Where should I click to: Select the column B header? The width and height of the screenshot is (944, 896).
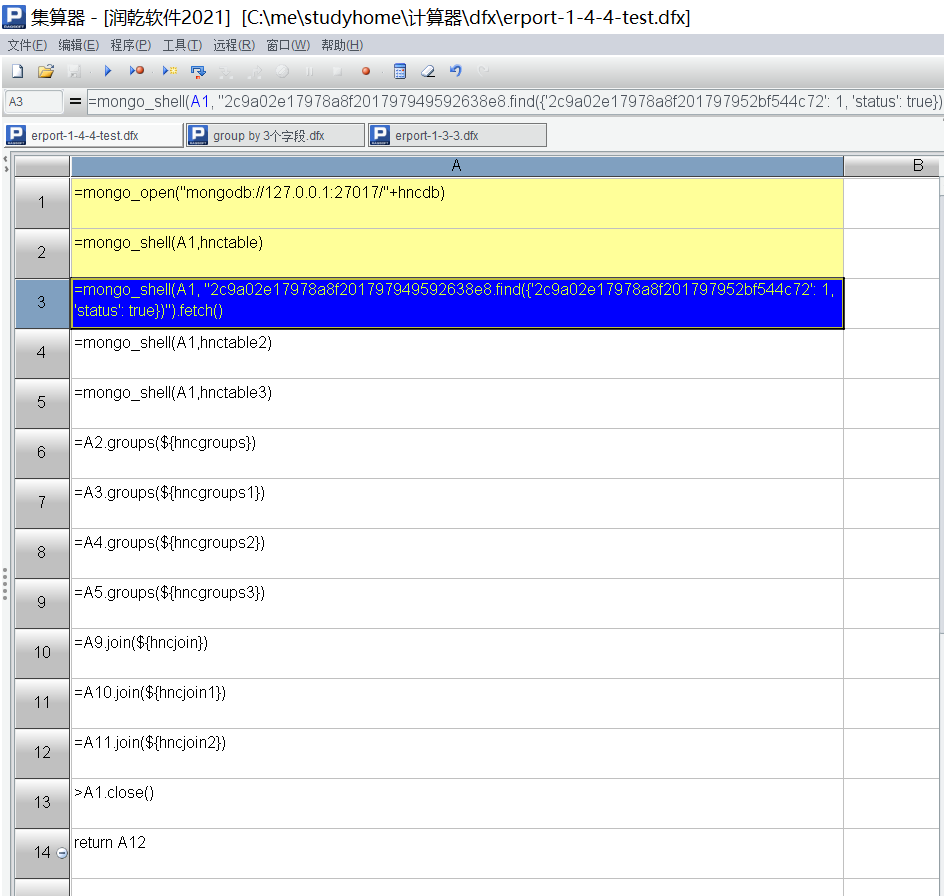(893, 166)
